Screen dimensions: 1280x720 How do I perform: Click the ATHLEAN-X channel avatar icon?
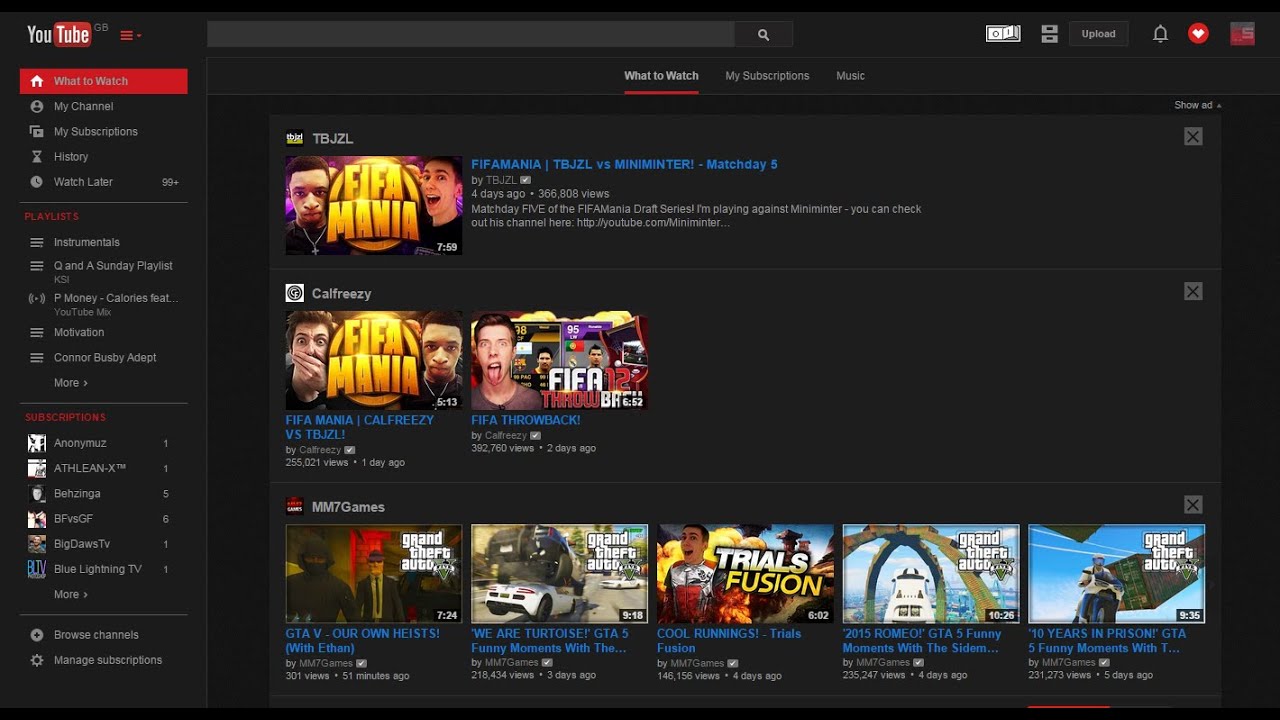pyautogui.click(x=37, y=468)
